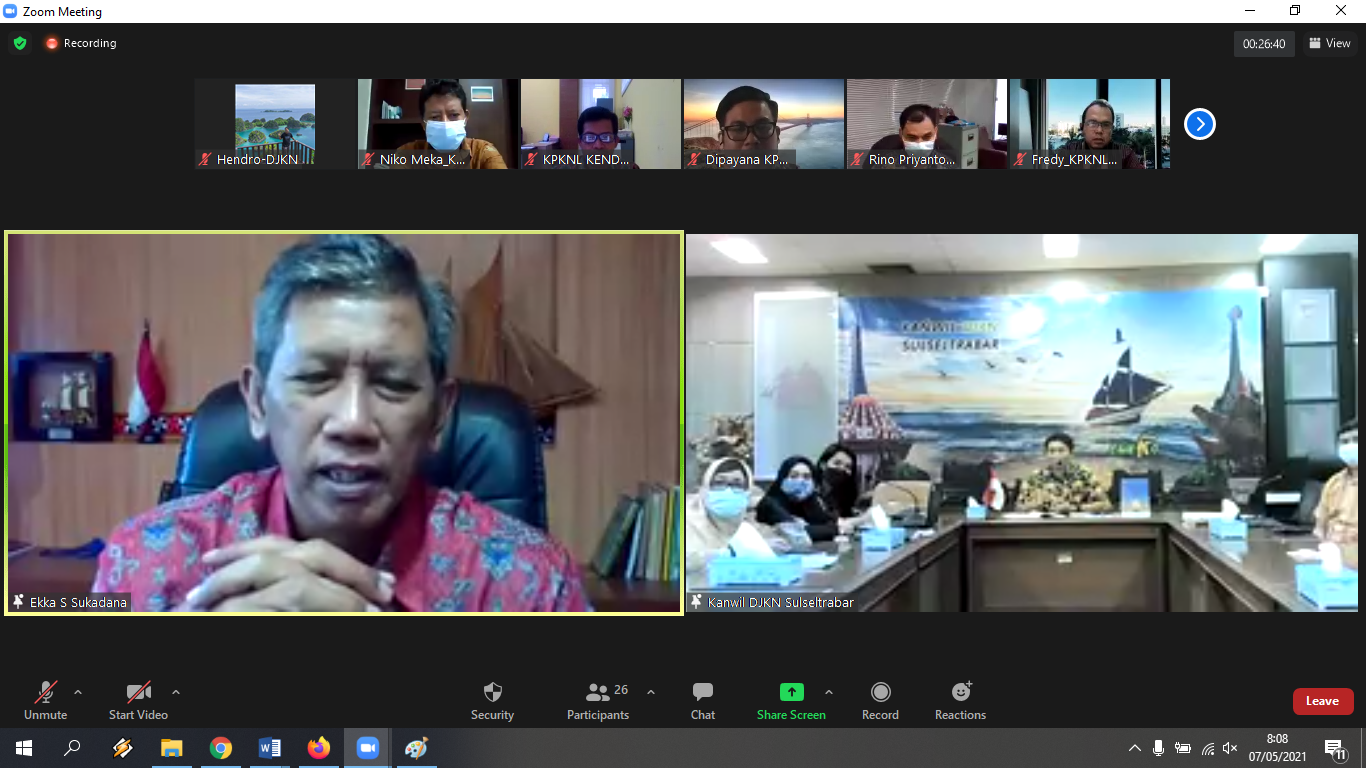Expand audio options arrow beside Unmute
Viewport: 1366px width, 768px height.
coord(78,692)
